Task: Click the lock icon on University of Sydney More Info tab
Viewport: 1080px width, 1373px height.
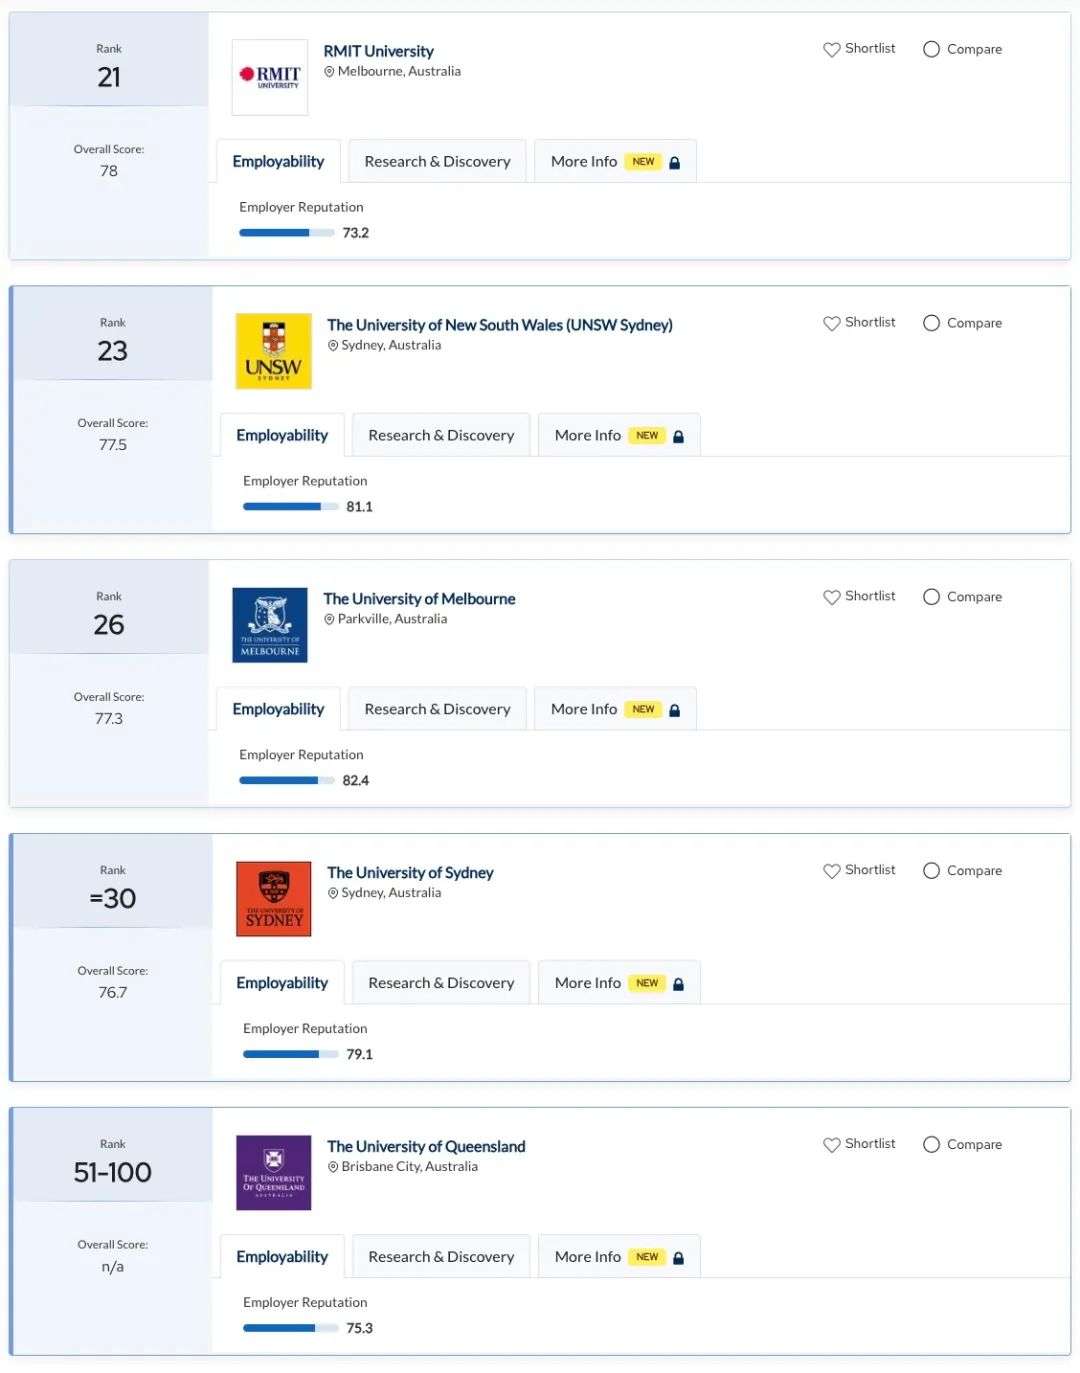Action: [x=679, y=984]
